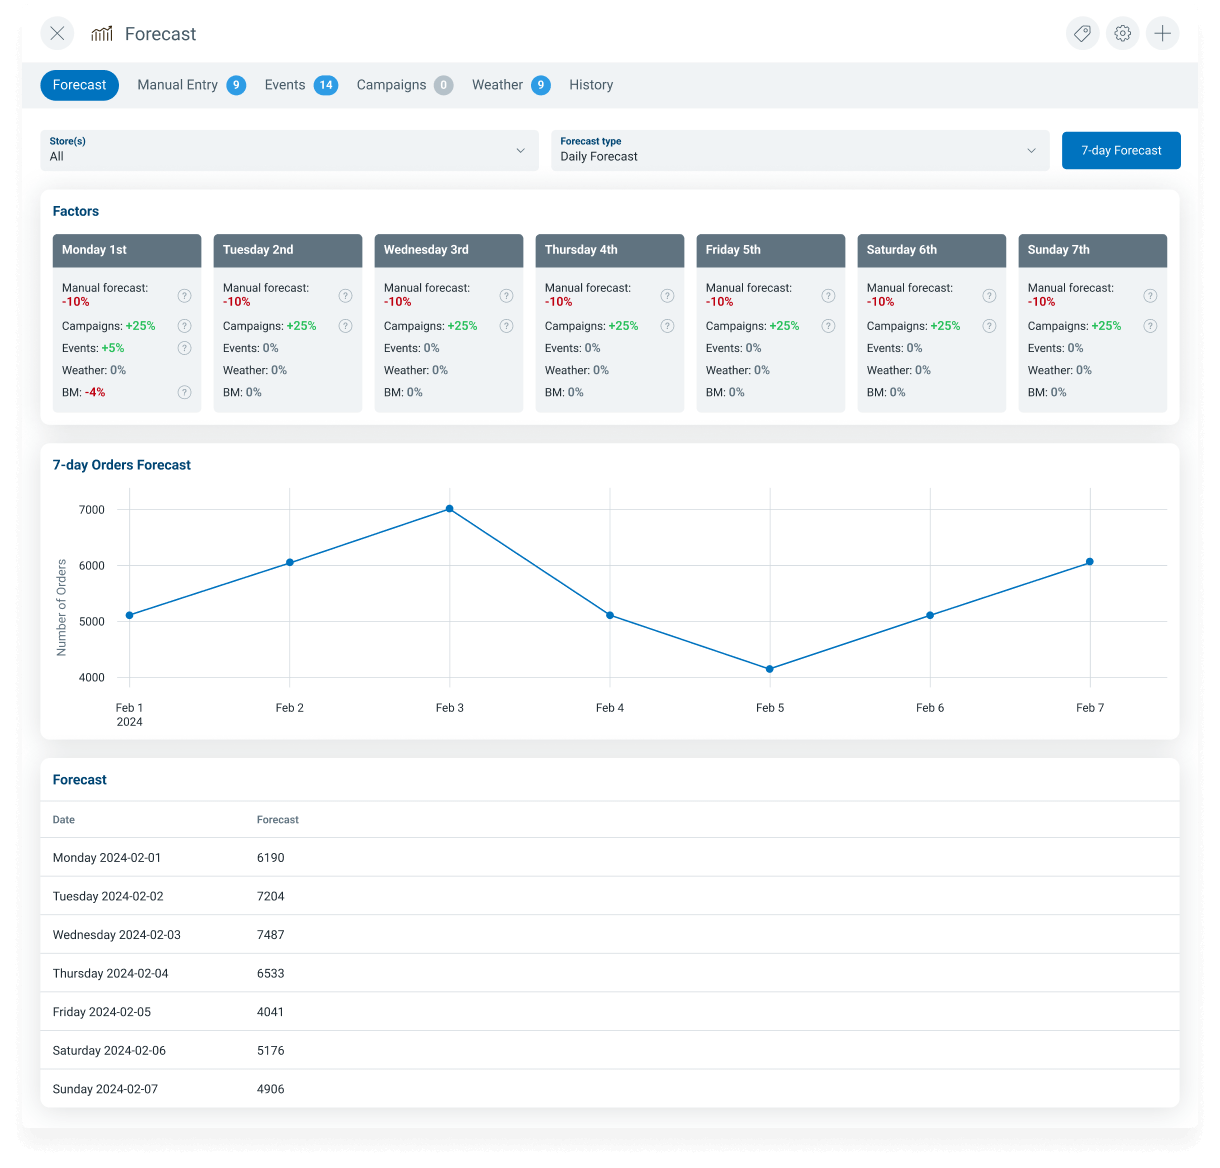Show help for Wednesday 3rd Campaigns

506,326
